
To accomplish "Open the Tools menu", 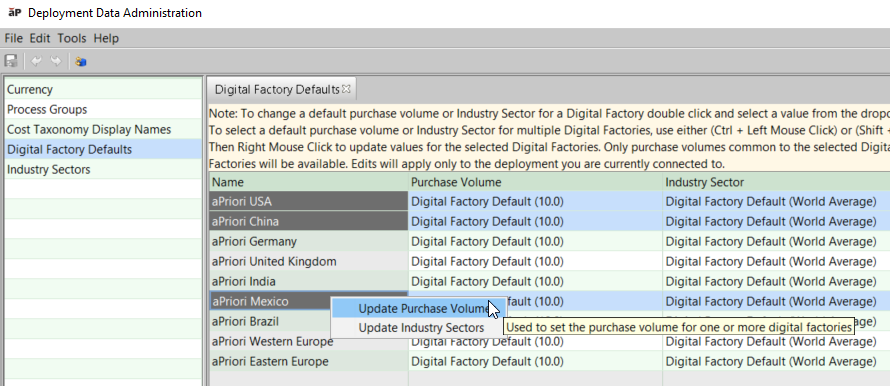I will [x=72, y=38].
